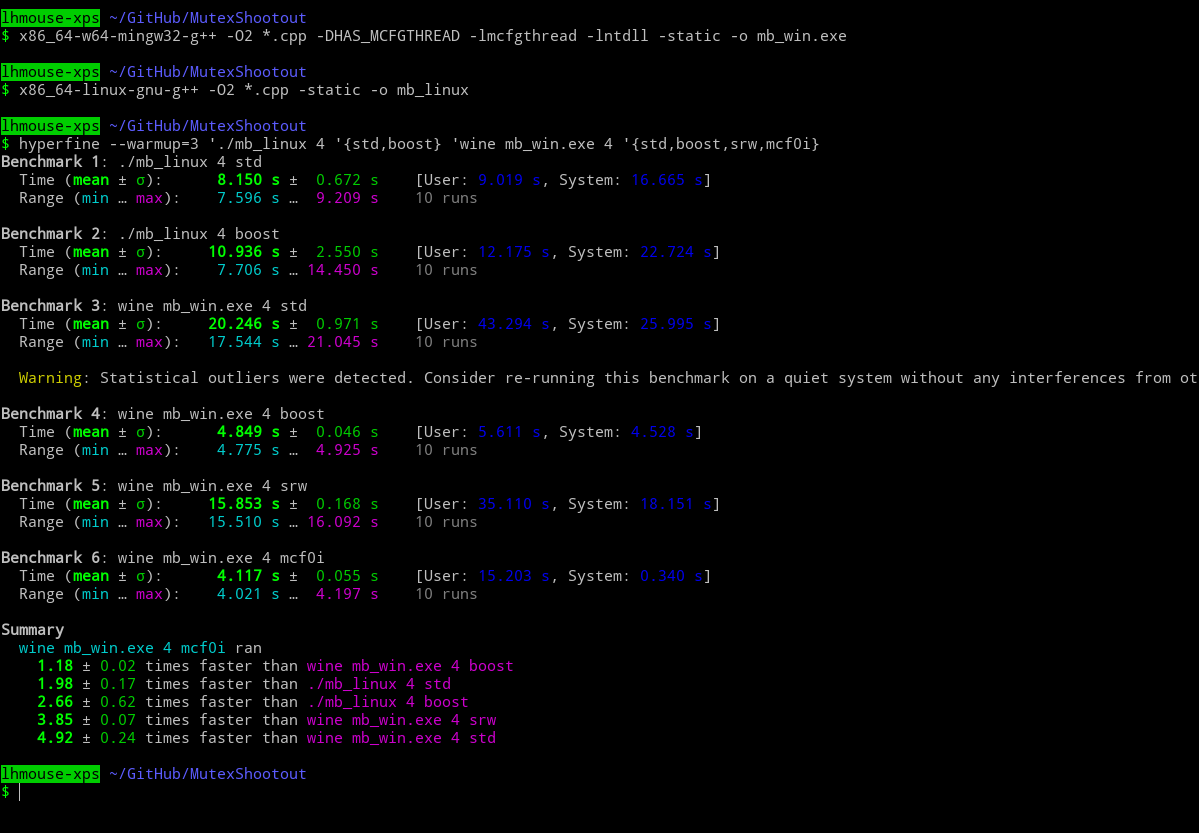Click minimum time 4.775 s
Screen dimensions: 1199x833
(x=249, y=450)
